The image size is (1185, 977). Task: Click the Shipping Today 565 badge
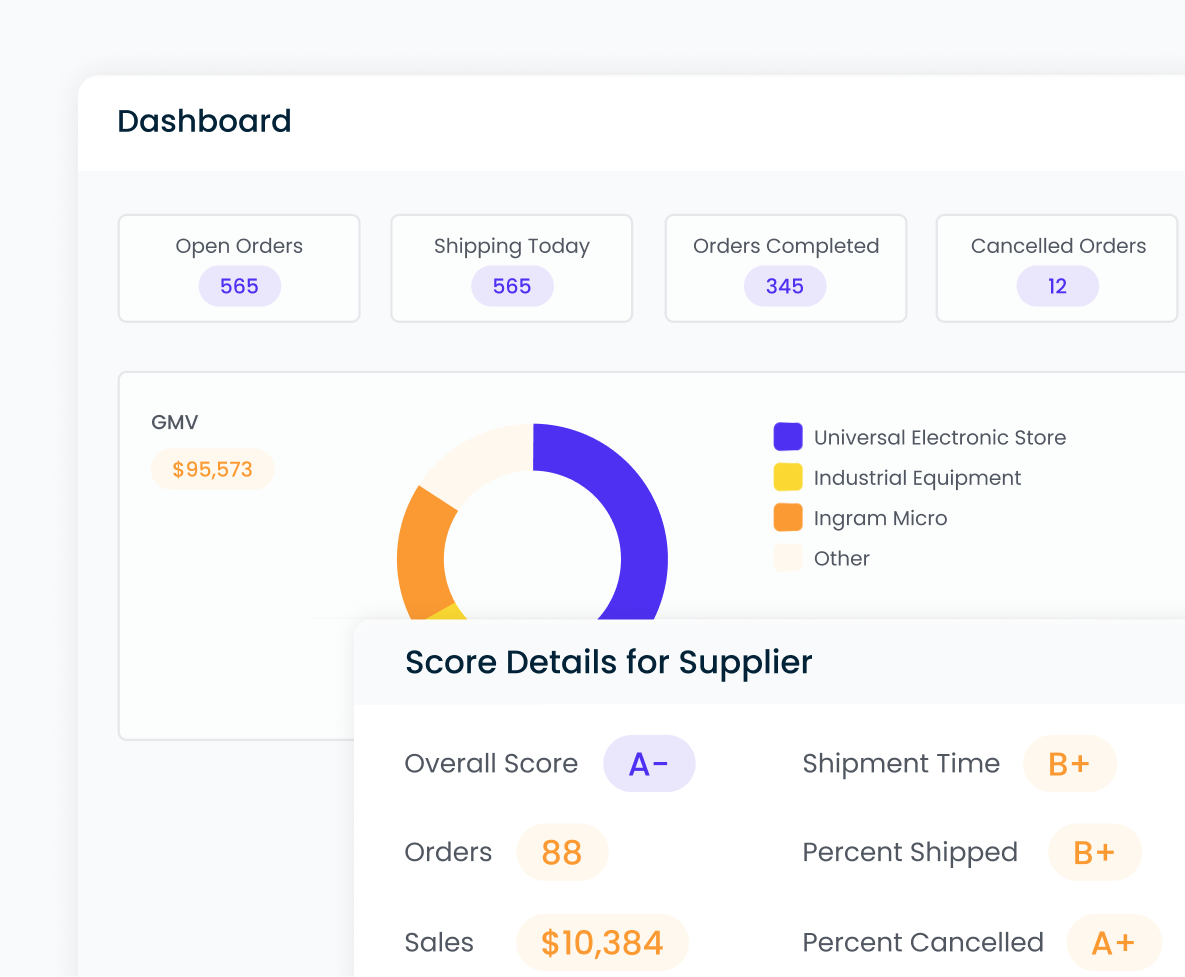click(x=512, y=287)
